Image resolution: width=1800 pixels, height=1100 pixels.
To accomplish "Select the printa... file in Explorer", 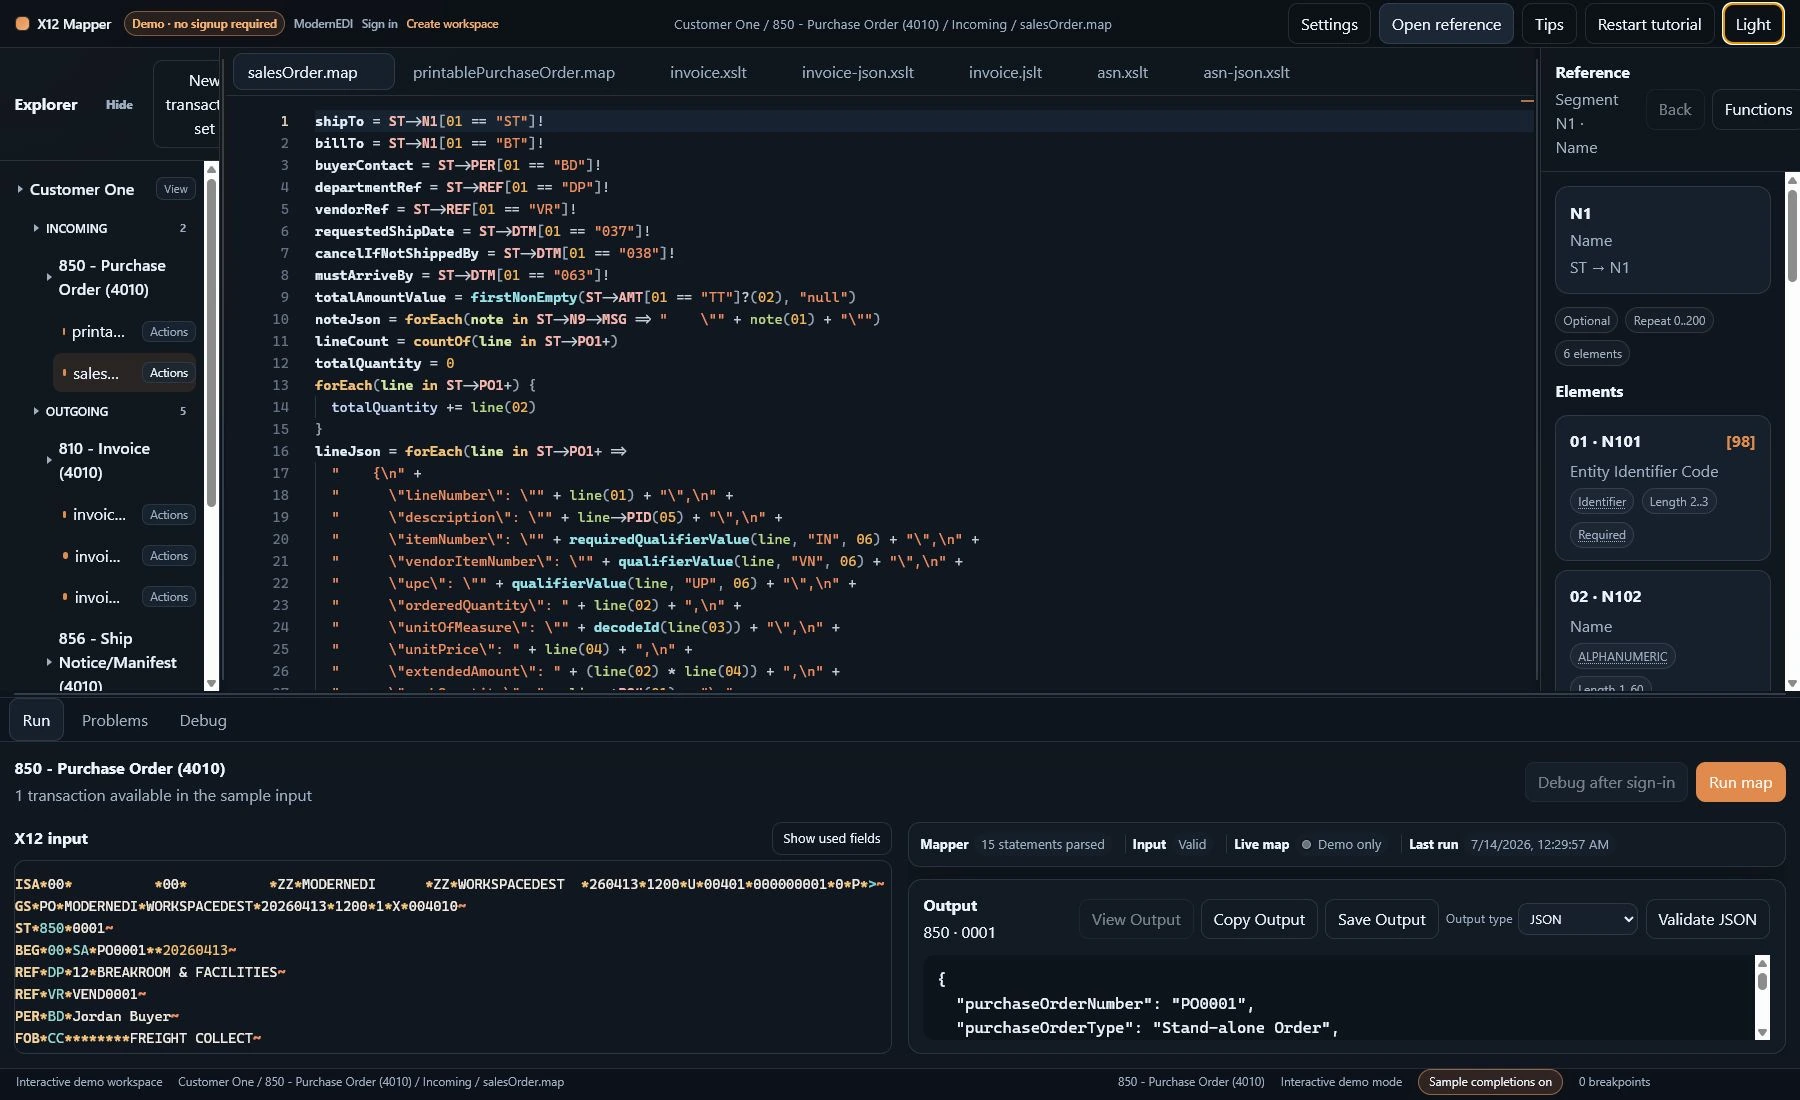I will pos(98,332).
